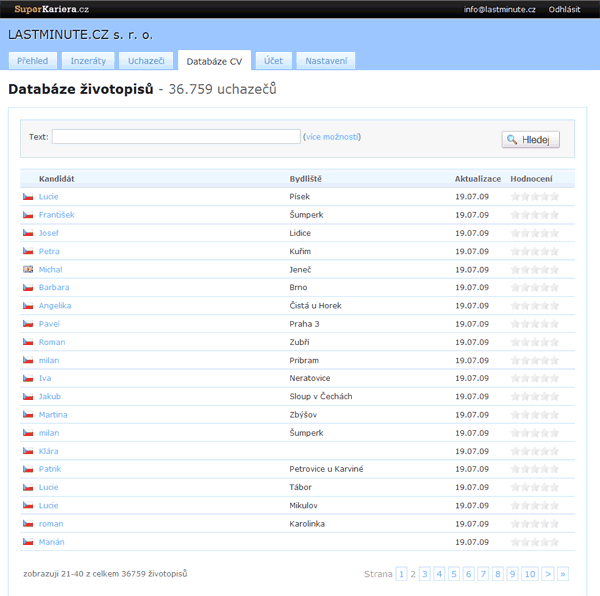
Task: Click the star rating in Klára's row
Action: tap(535, 451)
